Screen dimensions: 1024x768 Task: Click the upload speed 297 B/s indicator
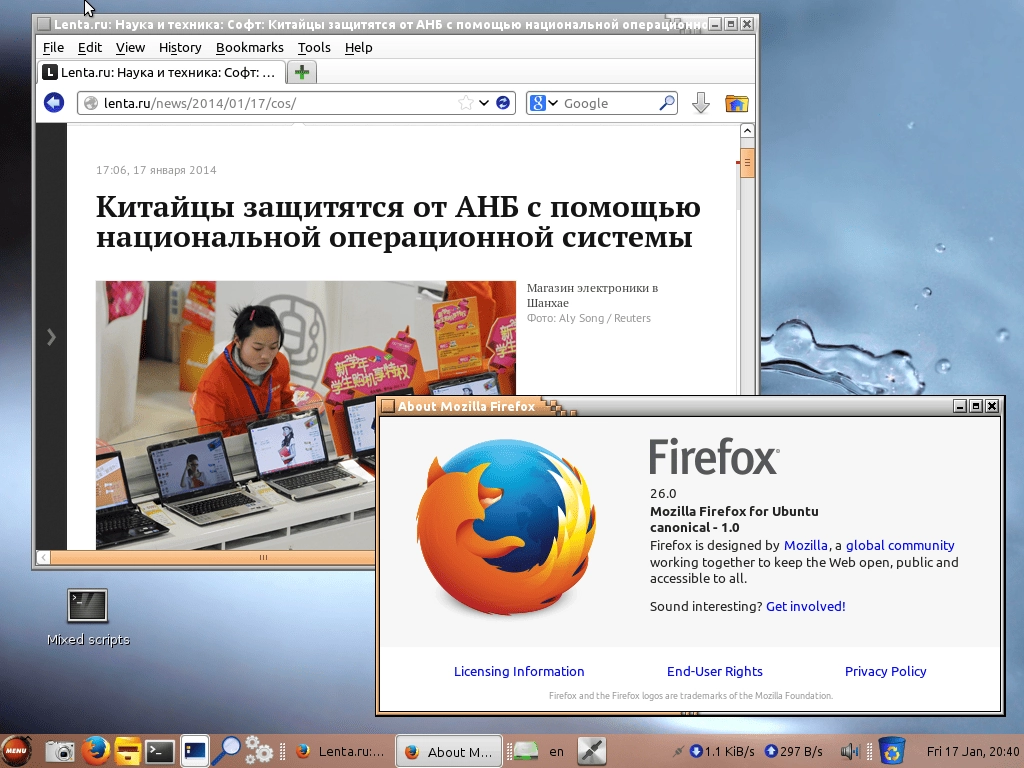[x=793, y=751]
